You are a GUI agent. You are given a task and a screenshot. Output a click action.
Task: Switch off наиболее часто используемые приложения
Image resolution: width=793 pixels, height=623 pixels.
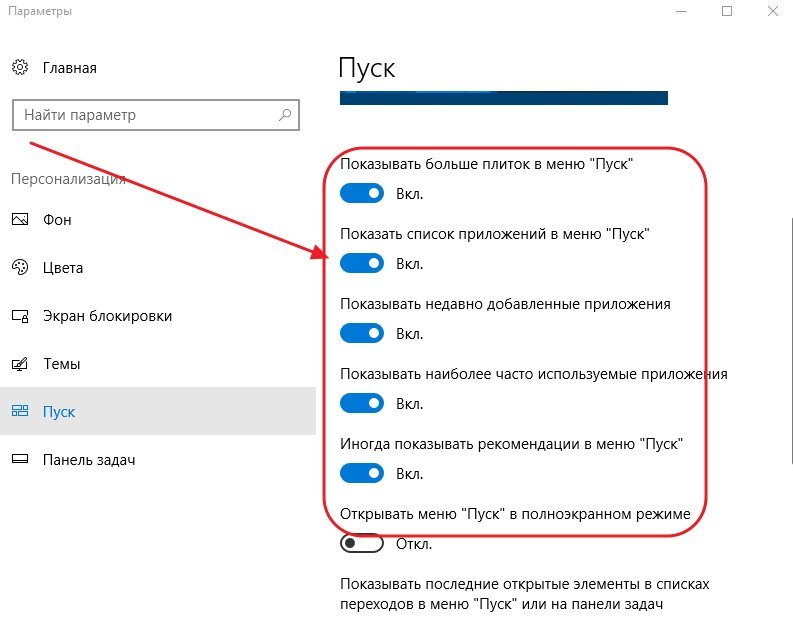pos(362,403)
